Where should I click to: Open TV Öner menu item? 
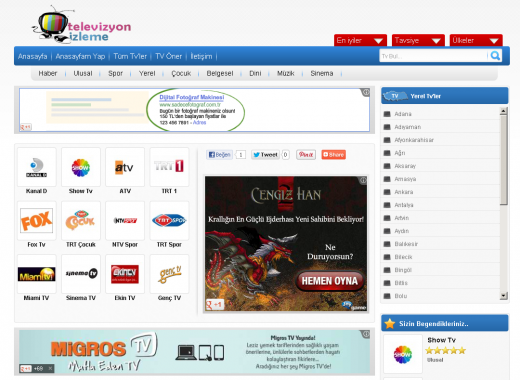[169, 56]
